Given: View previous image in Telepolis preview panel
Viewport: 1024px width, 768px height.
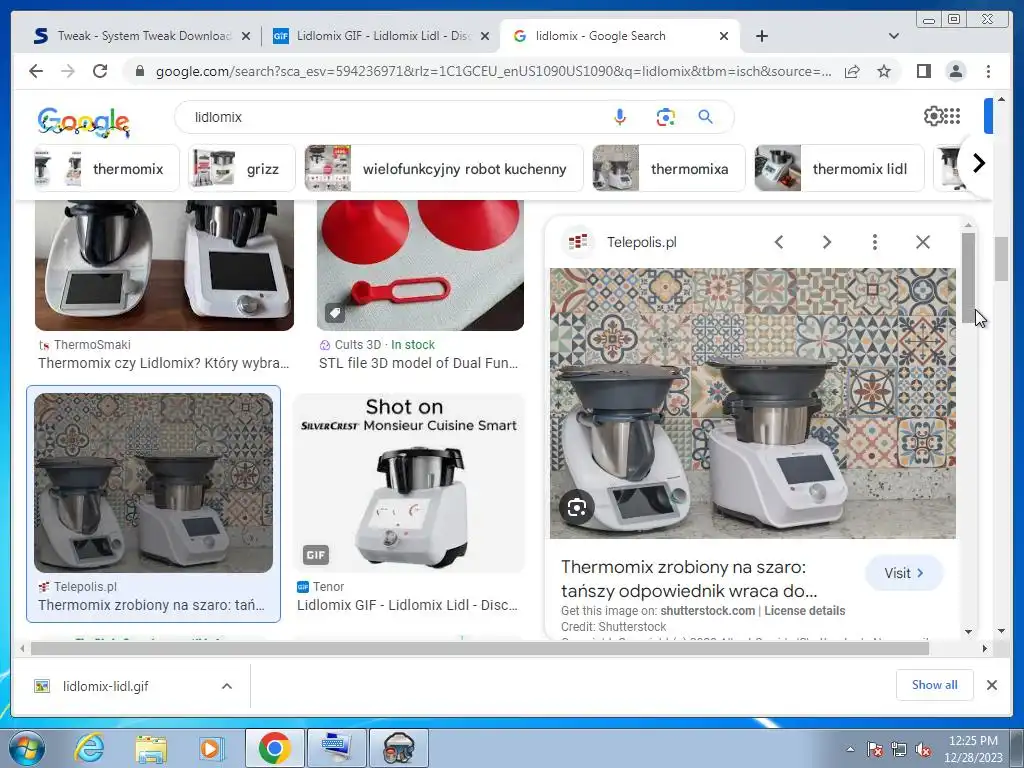Looking at the screenshot, I should 778,242.
